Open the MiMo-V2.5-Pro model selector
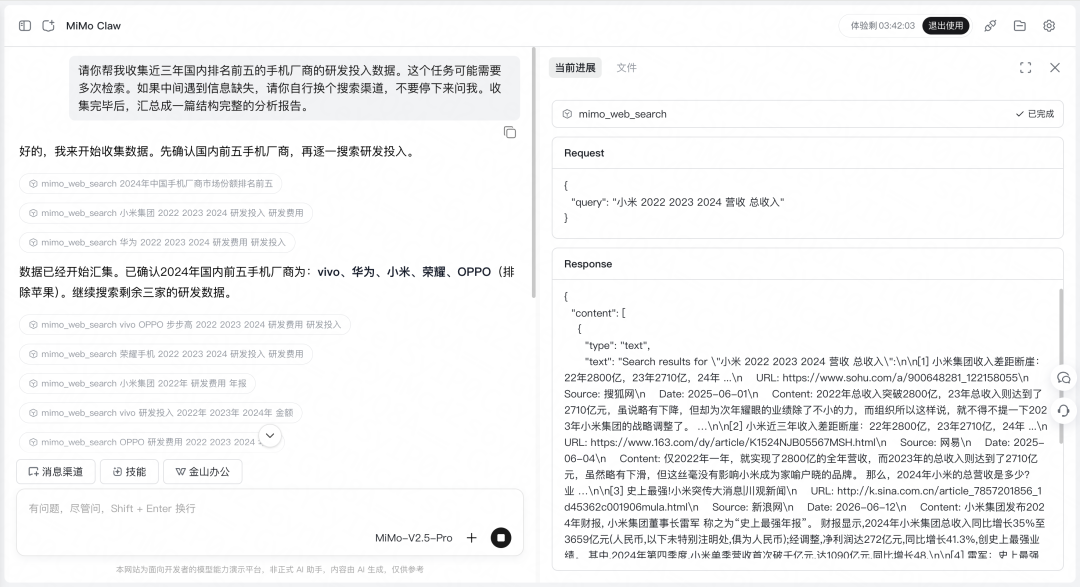This screenshot has width=1080, height=587. click(x=413, y=537)
